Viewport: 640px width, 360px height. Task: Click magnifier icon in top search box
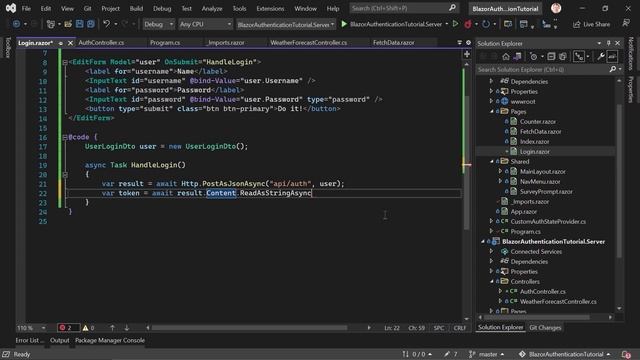(452, 8)
